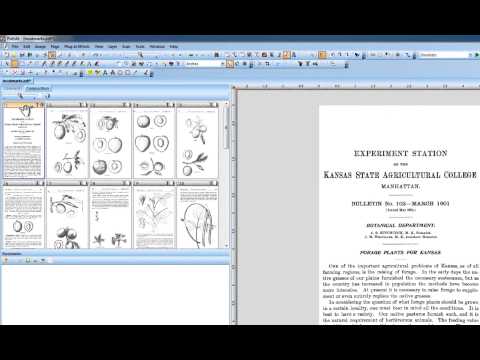Select the ellipse shape tool icon
This screenshot has height=360, width=480.
120,72
